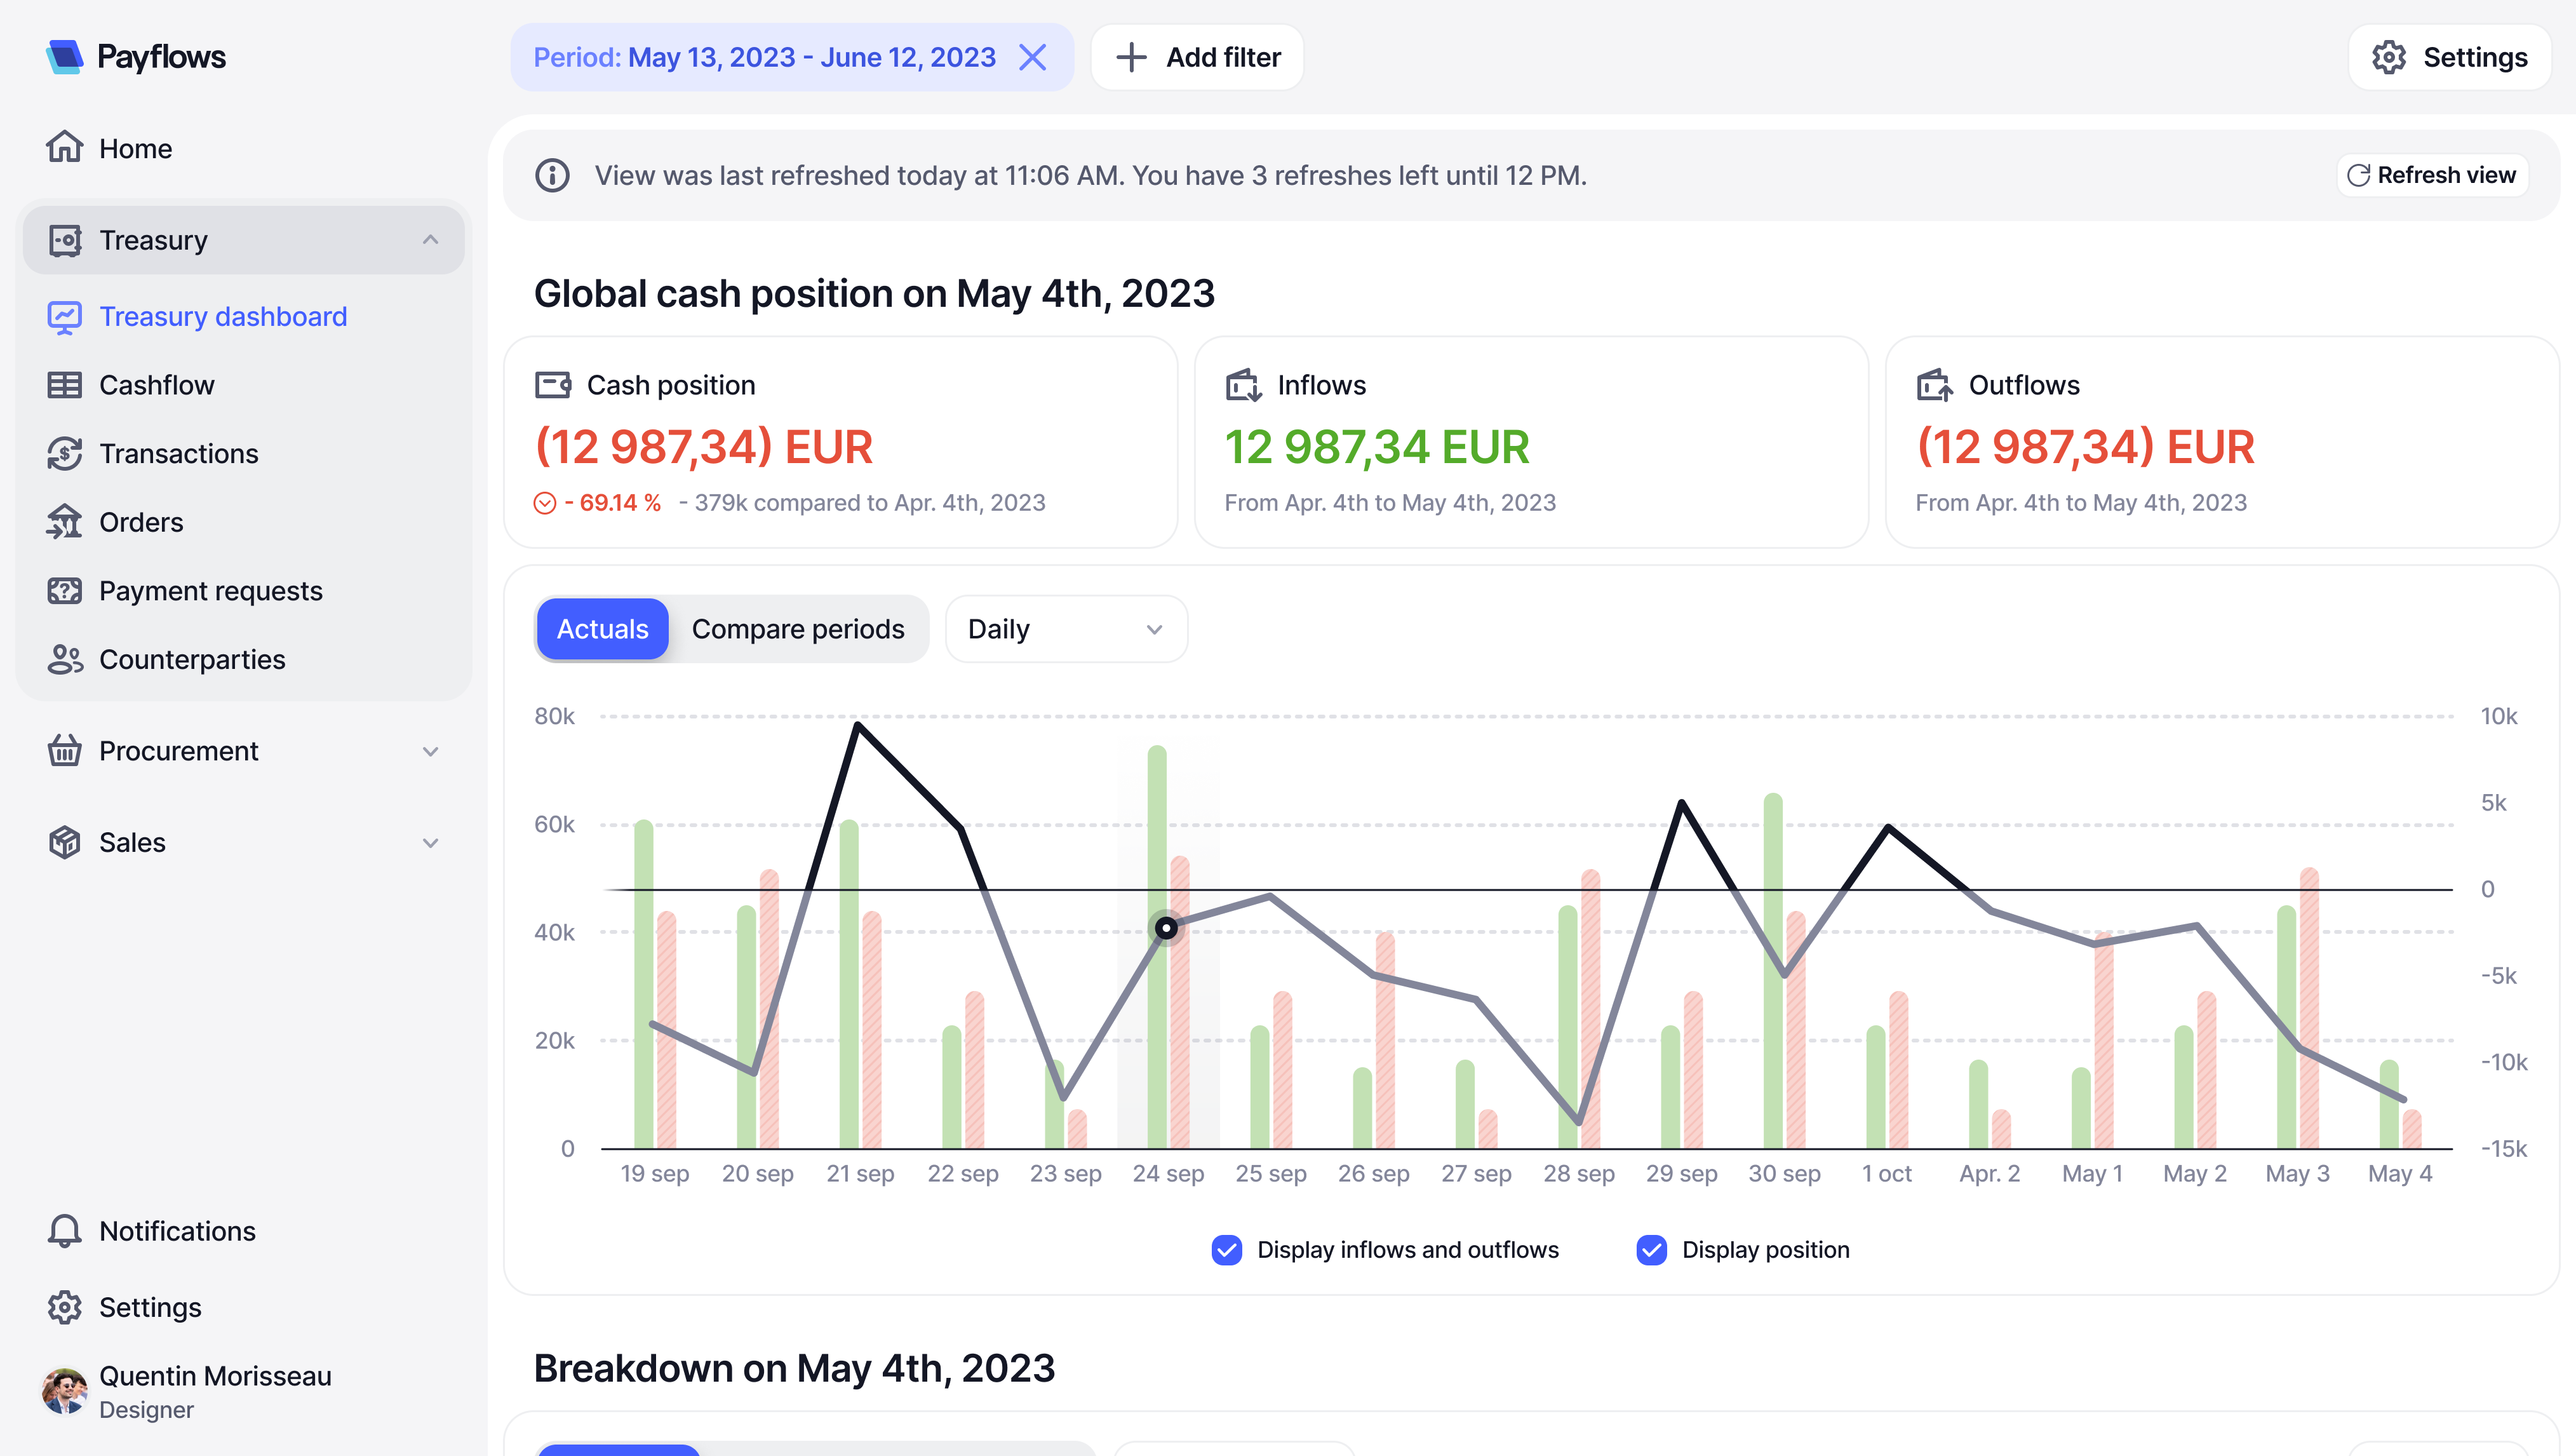Screen dimensions: 2576x1456
Task: Remove the Period filter with X
Action: (1032, 57)
